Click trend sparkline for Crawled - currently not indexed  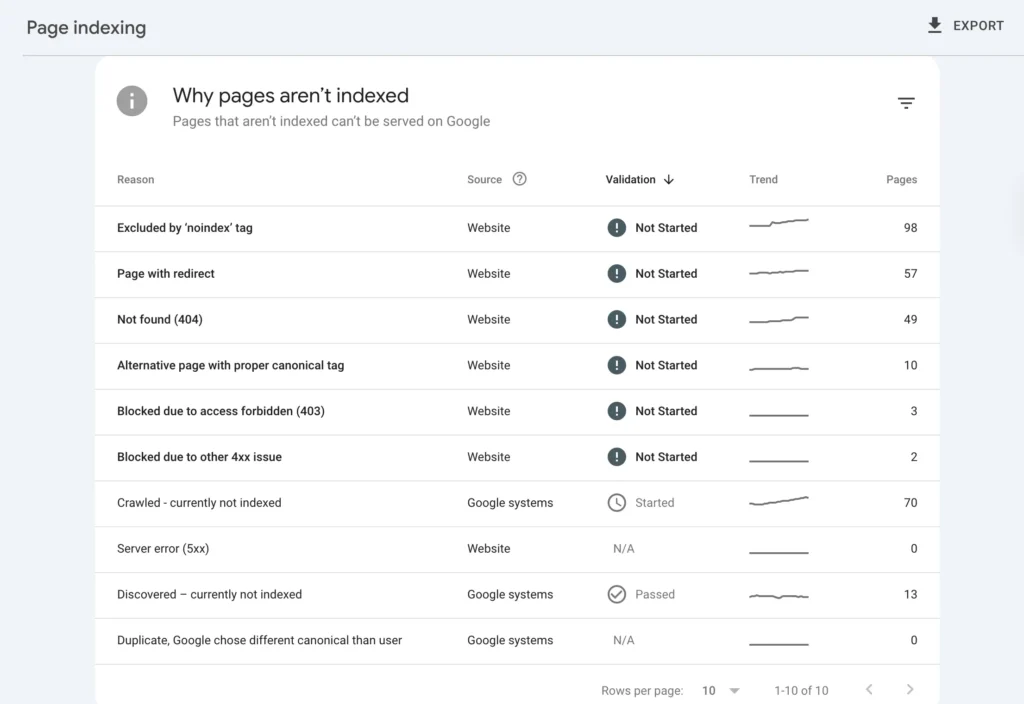click(778, 501)
